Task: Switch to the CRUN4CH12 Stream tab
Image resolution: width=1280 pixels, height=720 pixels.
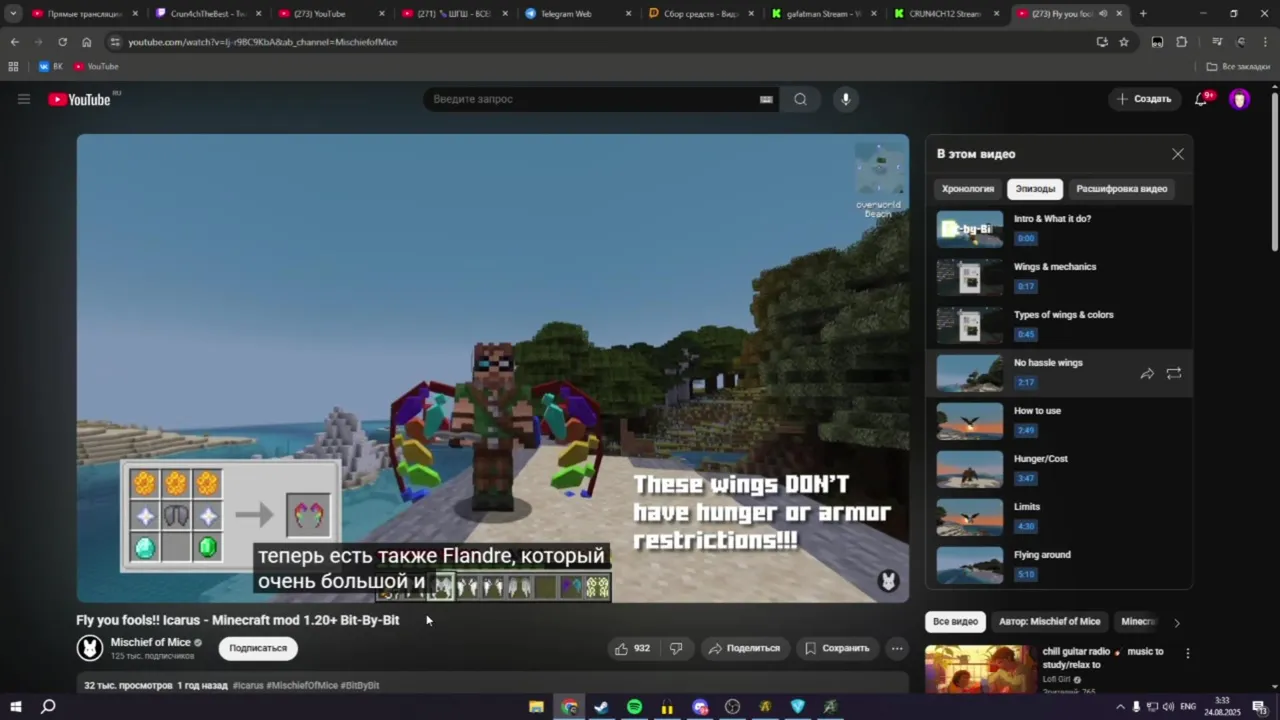Action: click(x=946, y=14)
